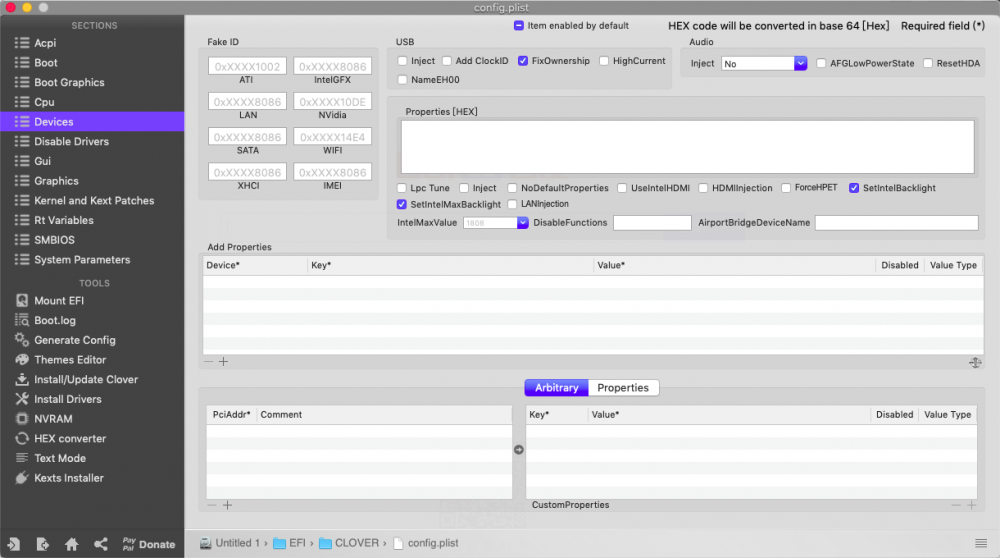The width and height of the screenshot is (1000, 558).
Task: Uncheck the FixOwnership USB checkbox
Action: tap(523, 61)
